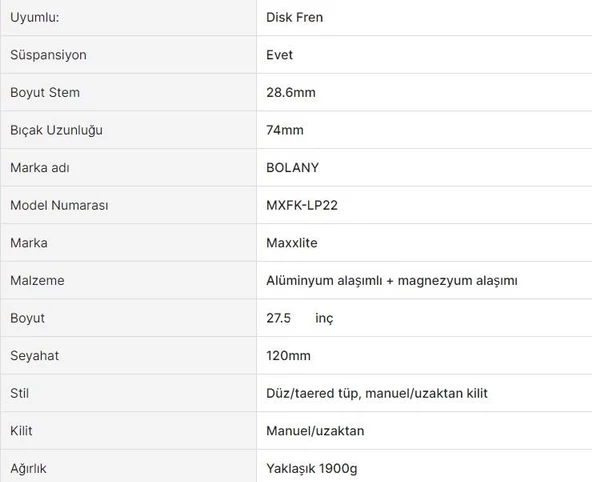Select the 'BOLANY' brand name value

[x=293, y=168]
